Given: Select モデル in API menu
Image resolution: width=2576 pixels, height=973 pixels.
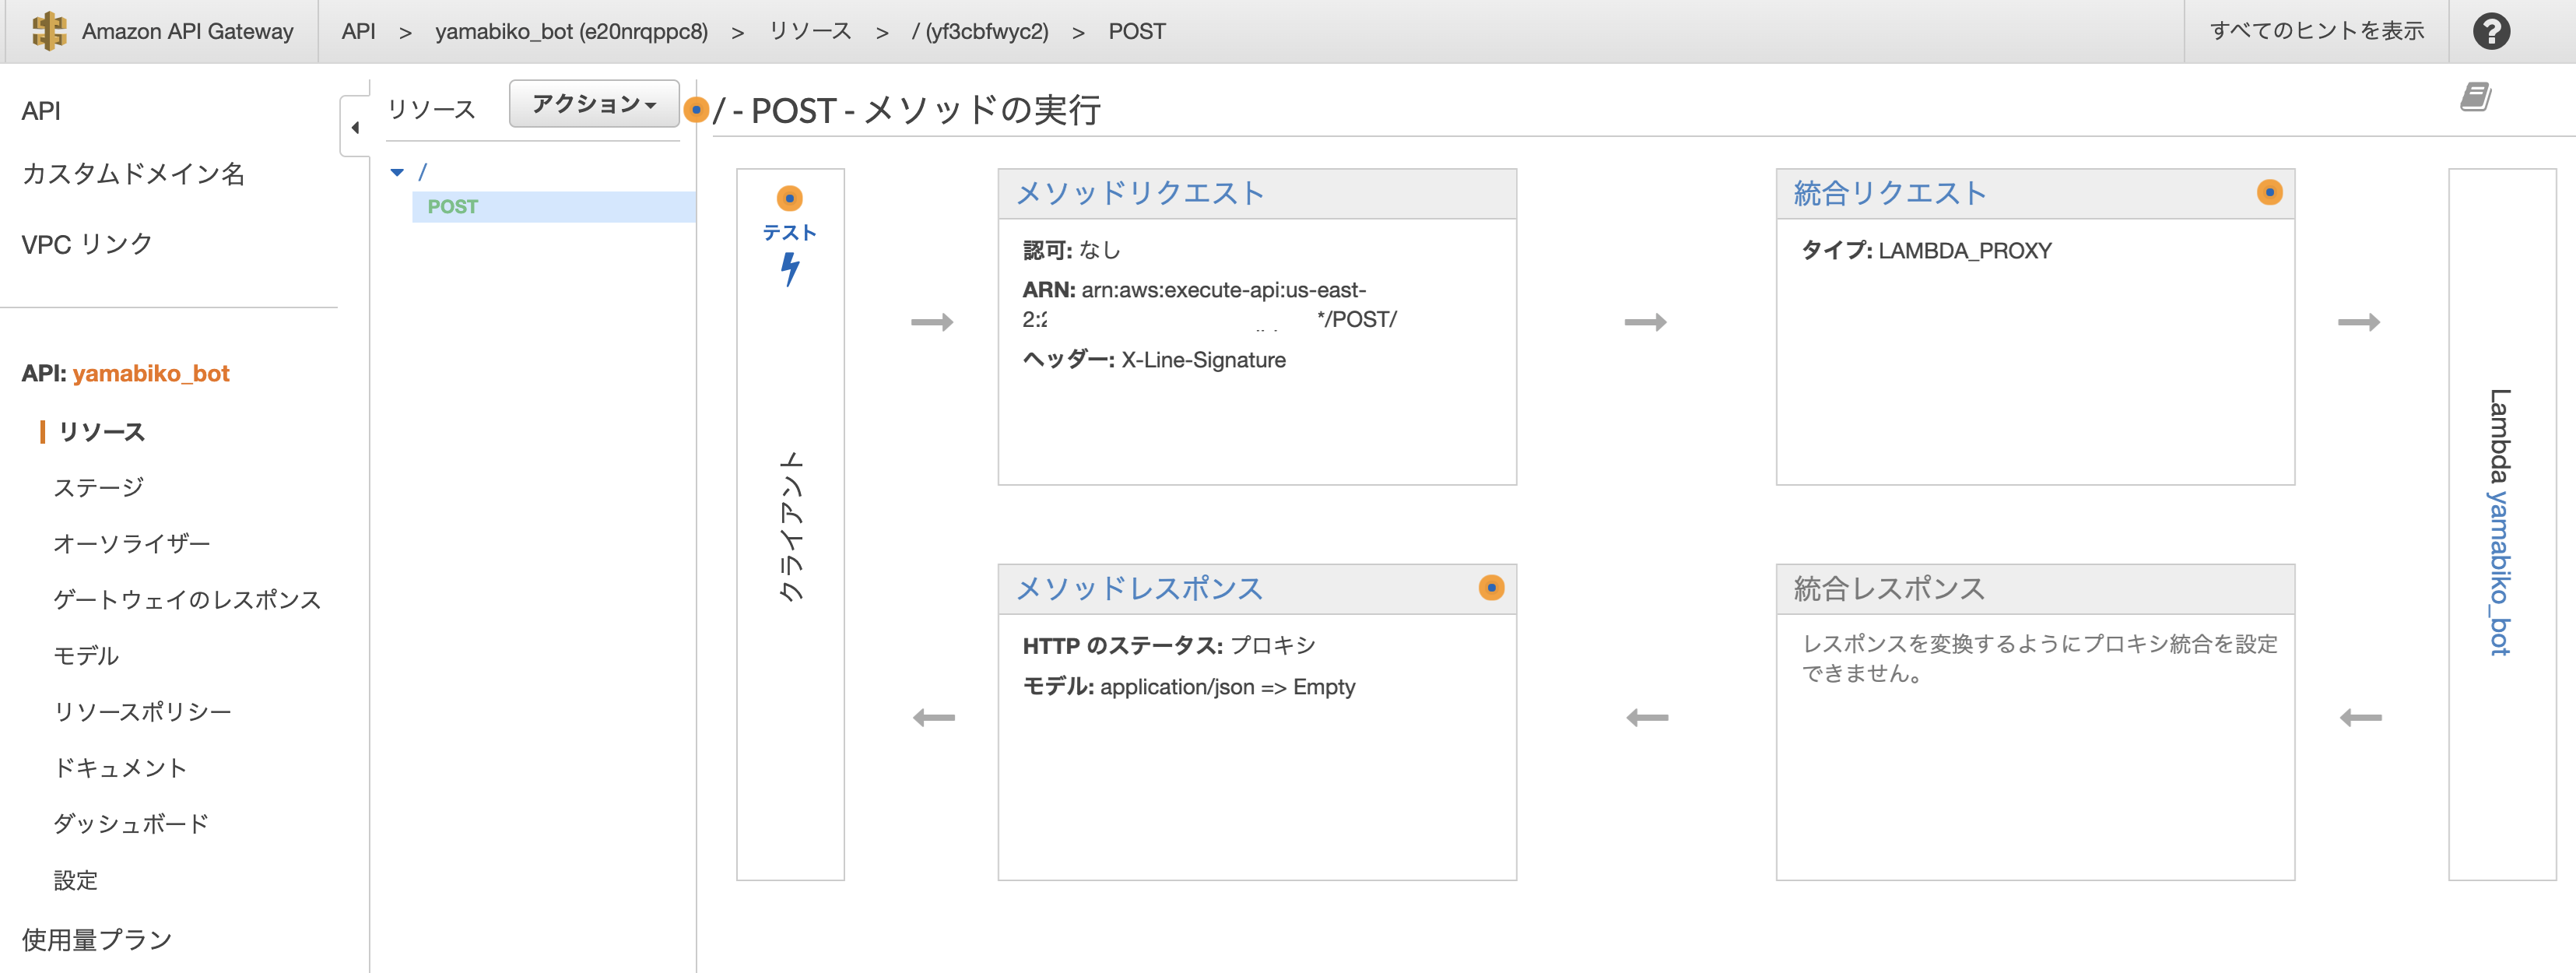Looking at the screenshot, I should (85, 656).
